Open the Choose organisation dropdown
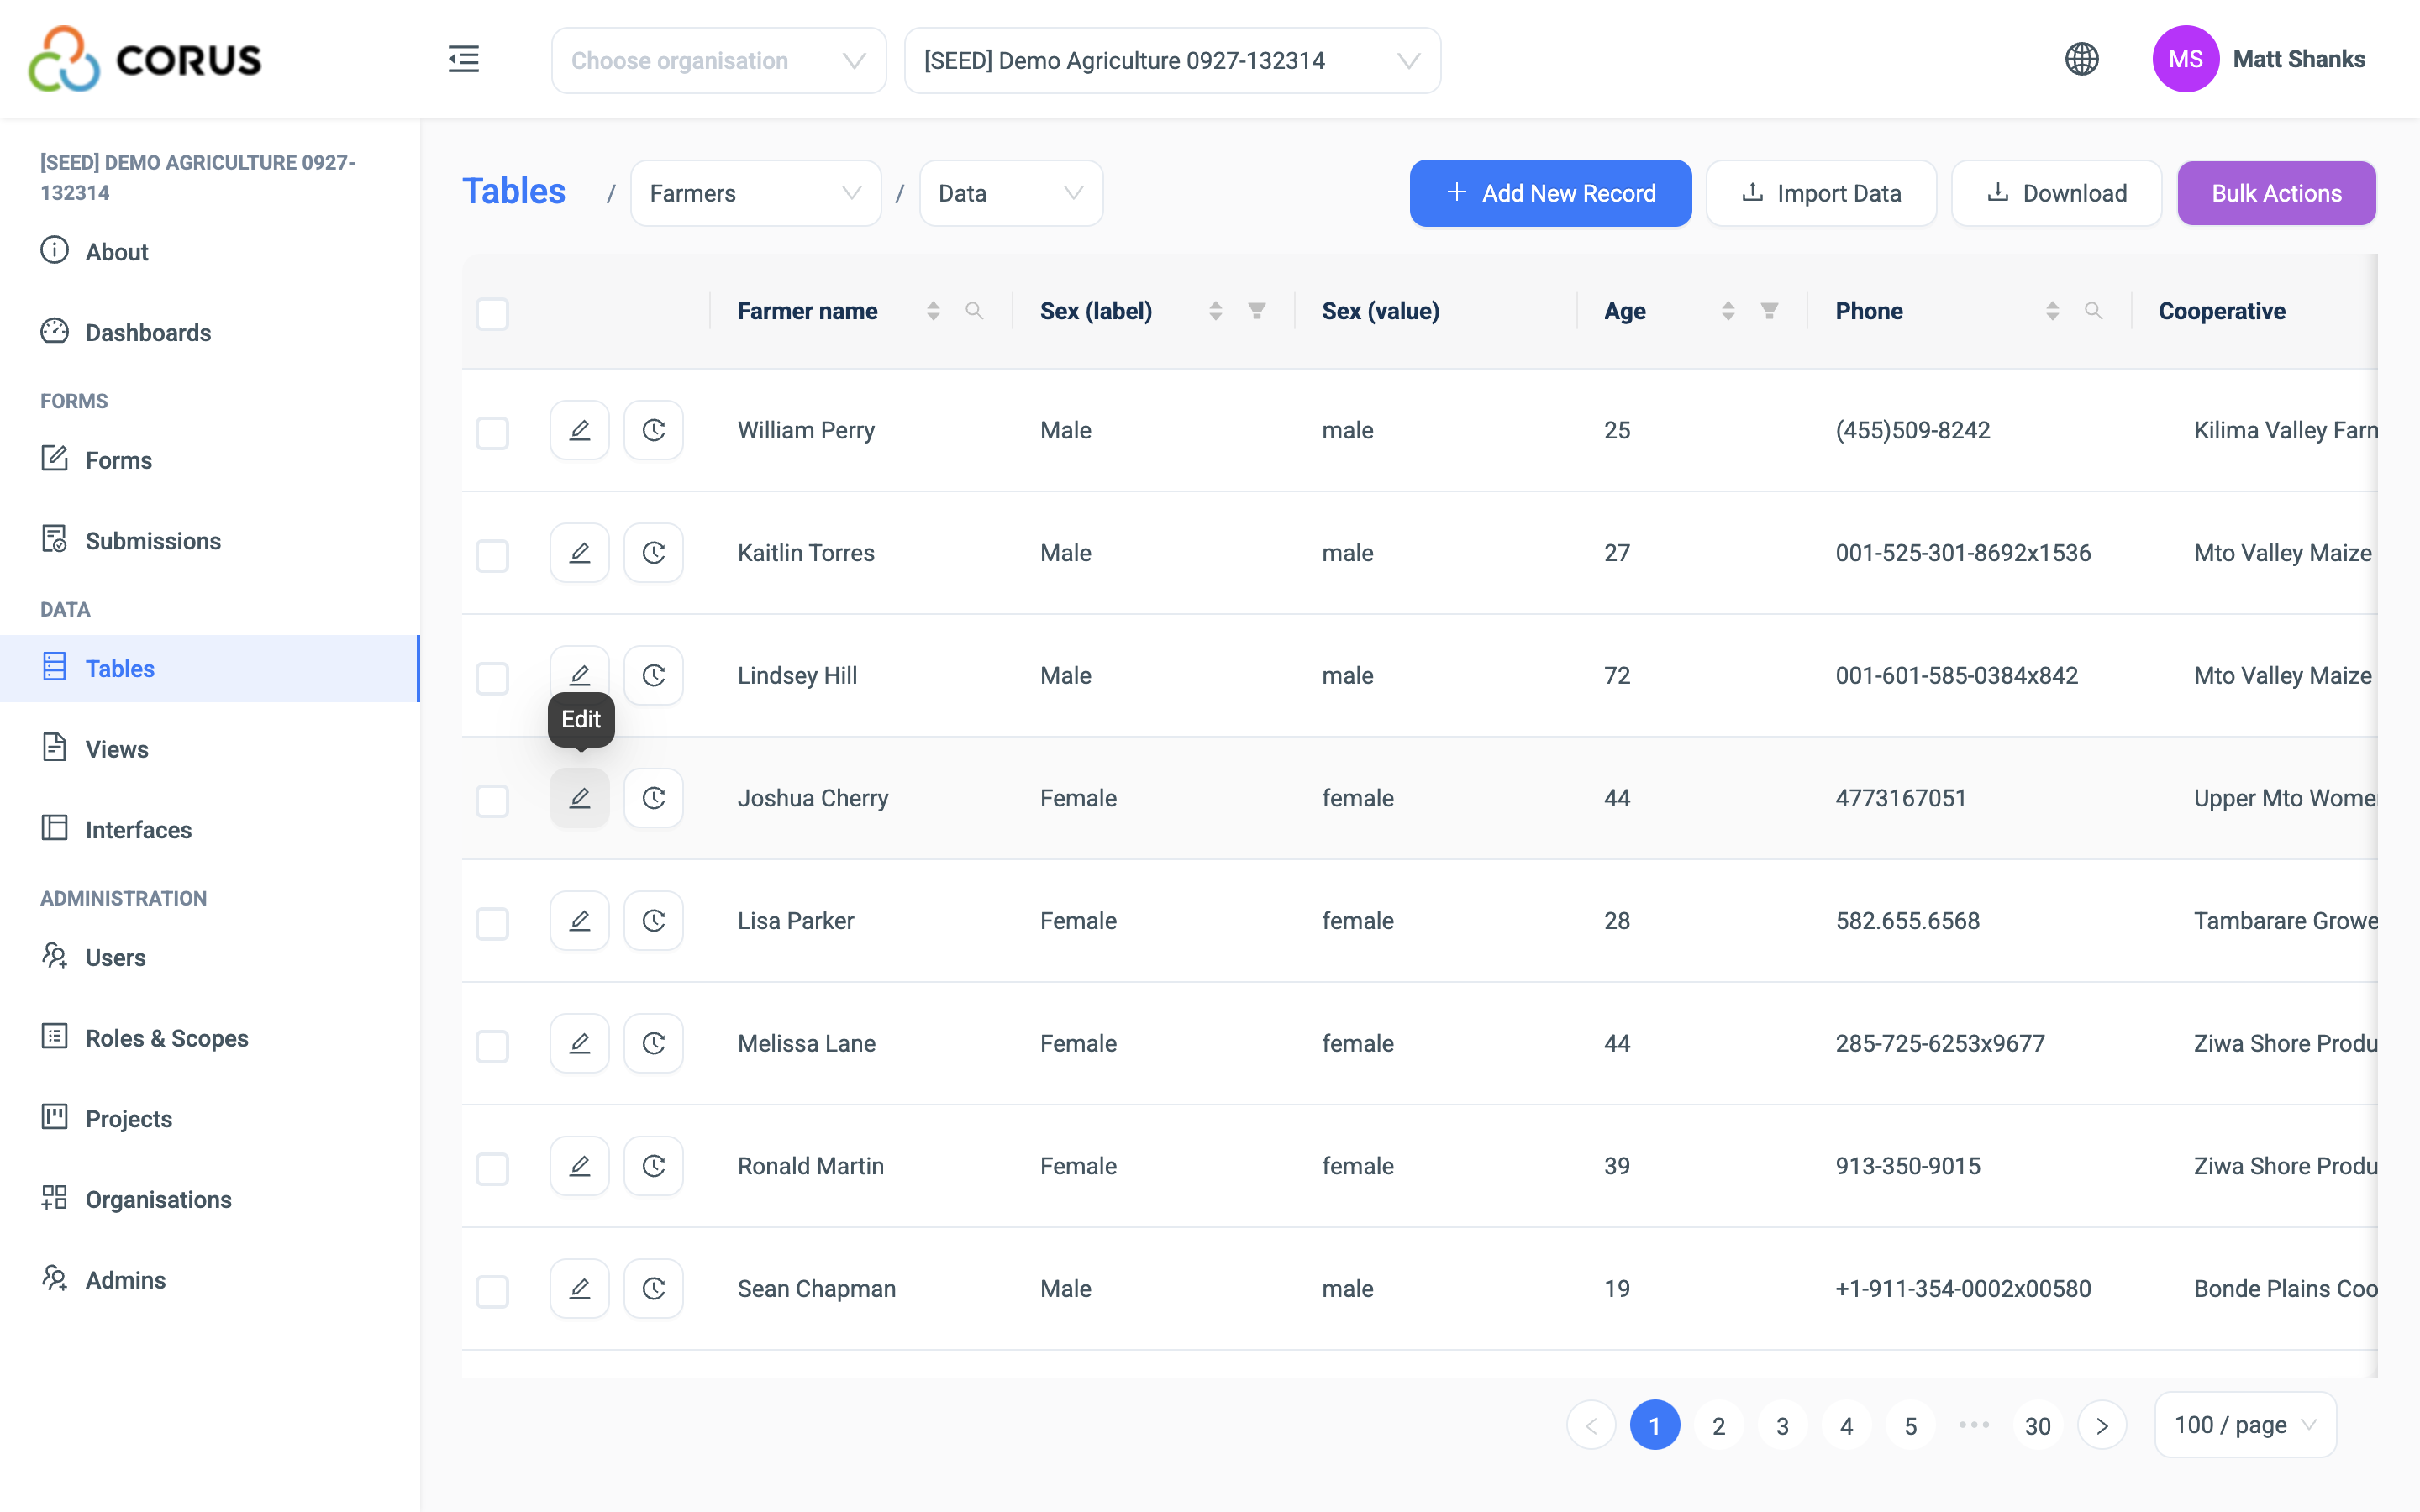This screenshot has width=2420, height=1512. click(718, 60)
